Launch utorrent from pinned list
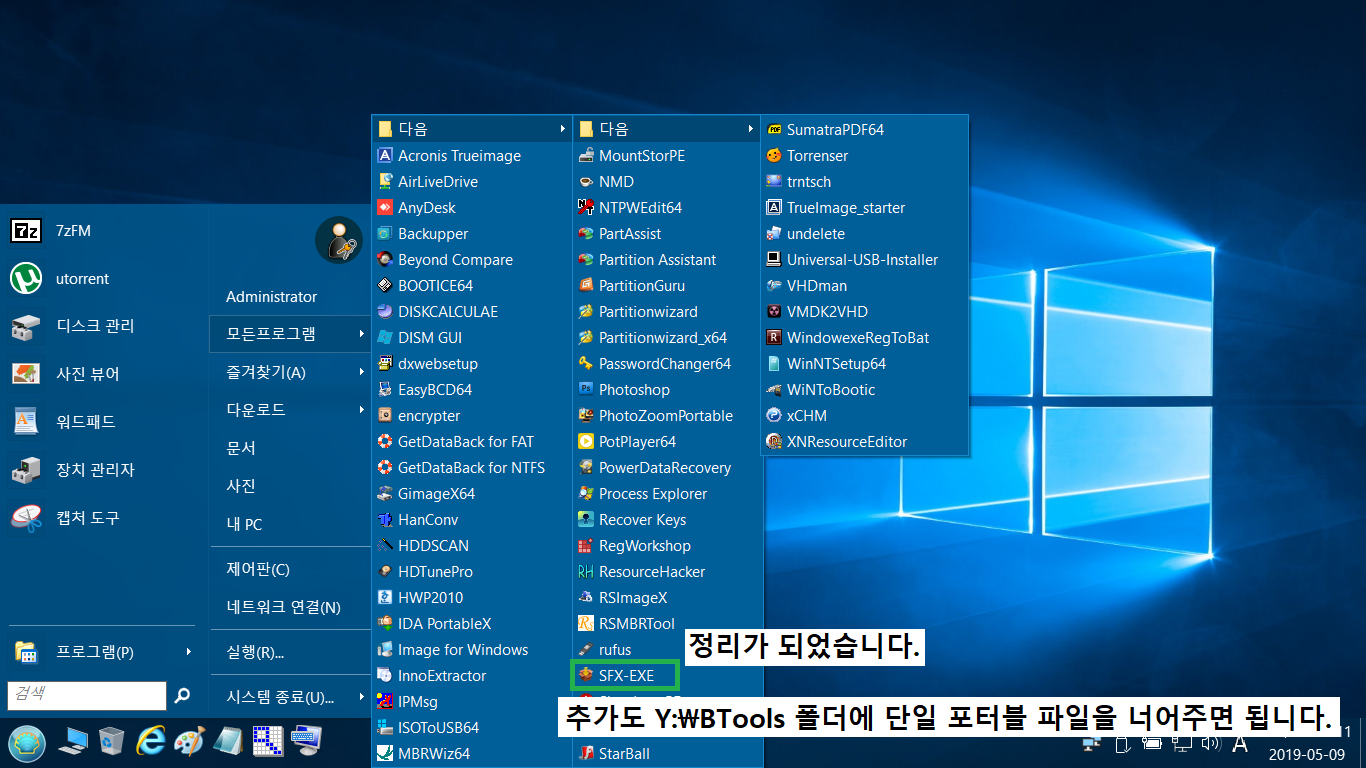This screenshot has height=768, width=1366. coord(60,279)
